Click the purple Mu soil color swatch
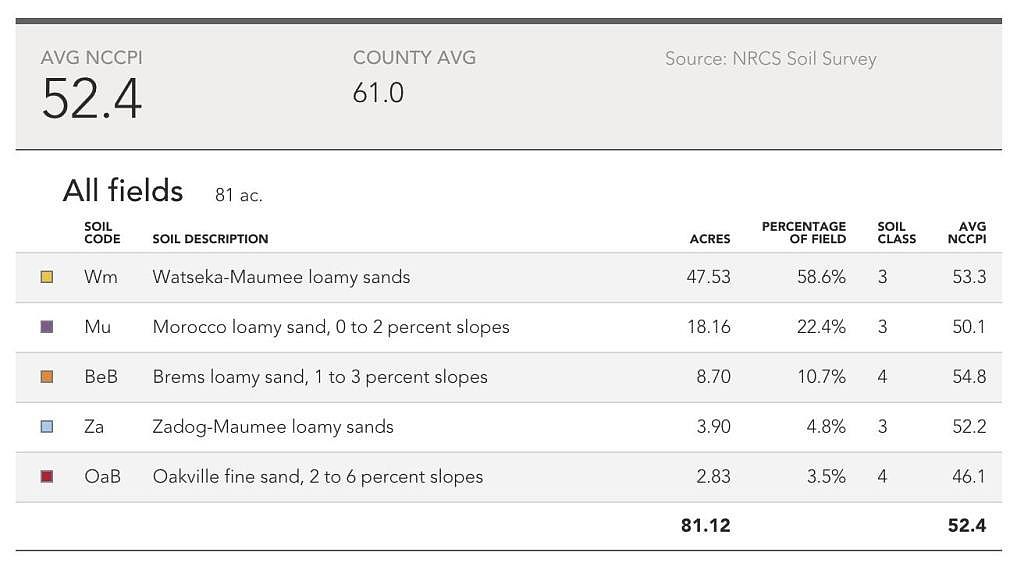Screen dimensions: 1024x577 (47, 327)
